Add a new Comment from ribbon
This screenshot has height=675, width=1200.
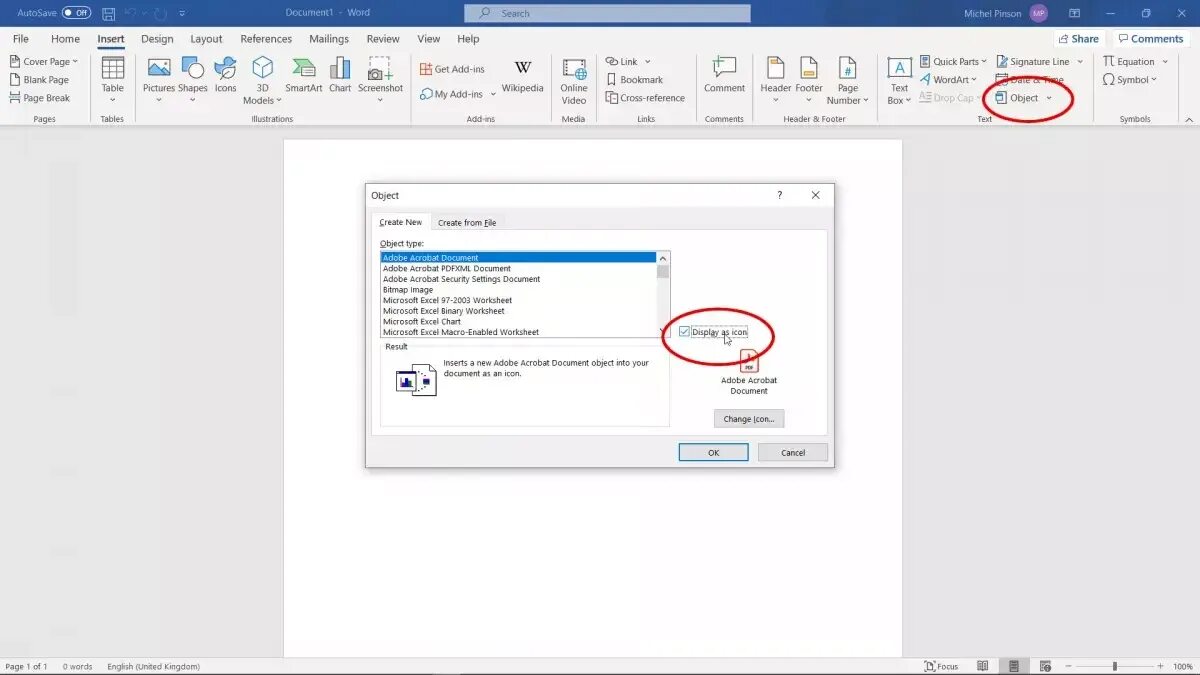pos(724,76)
